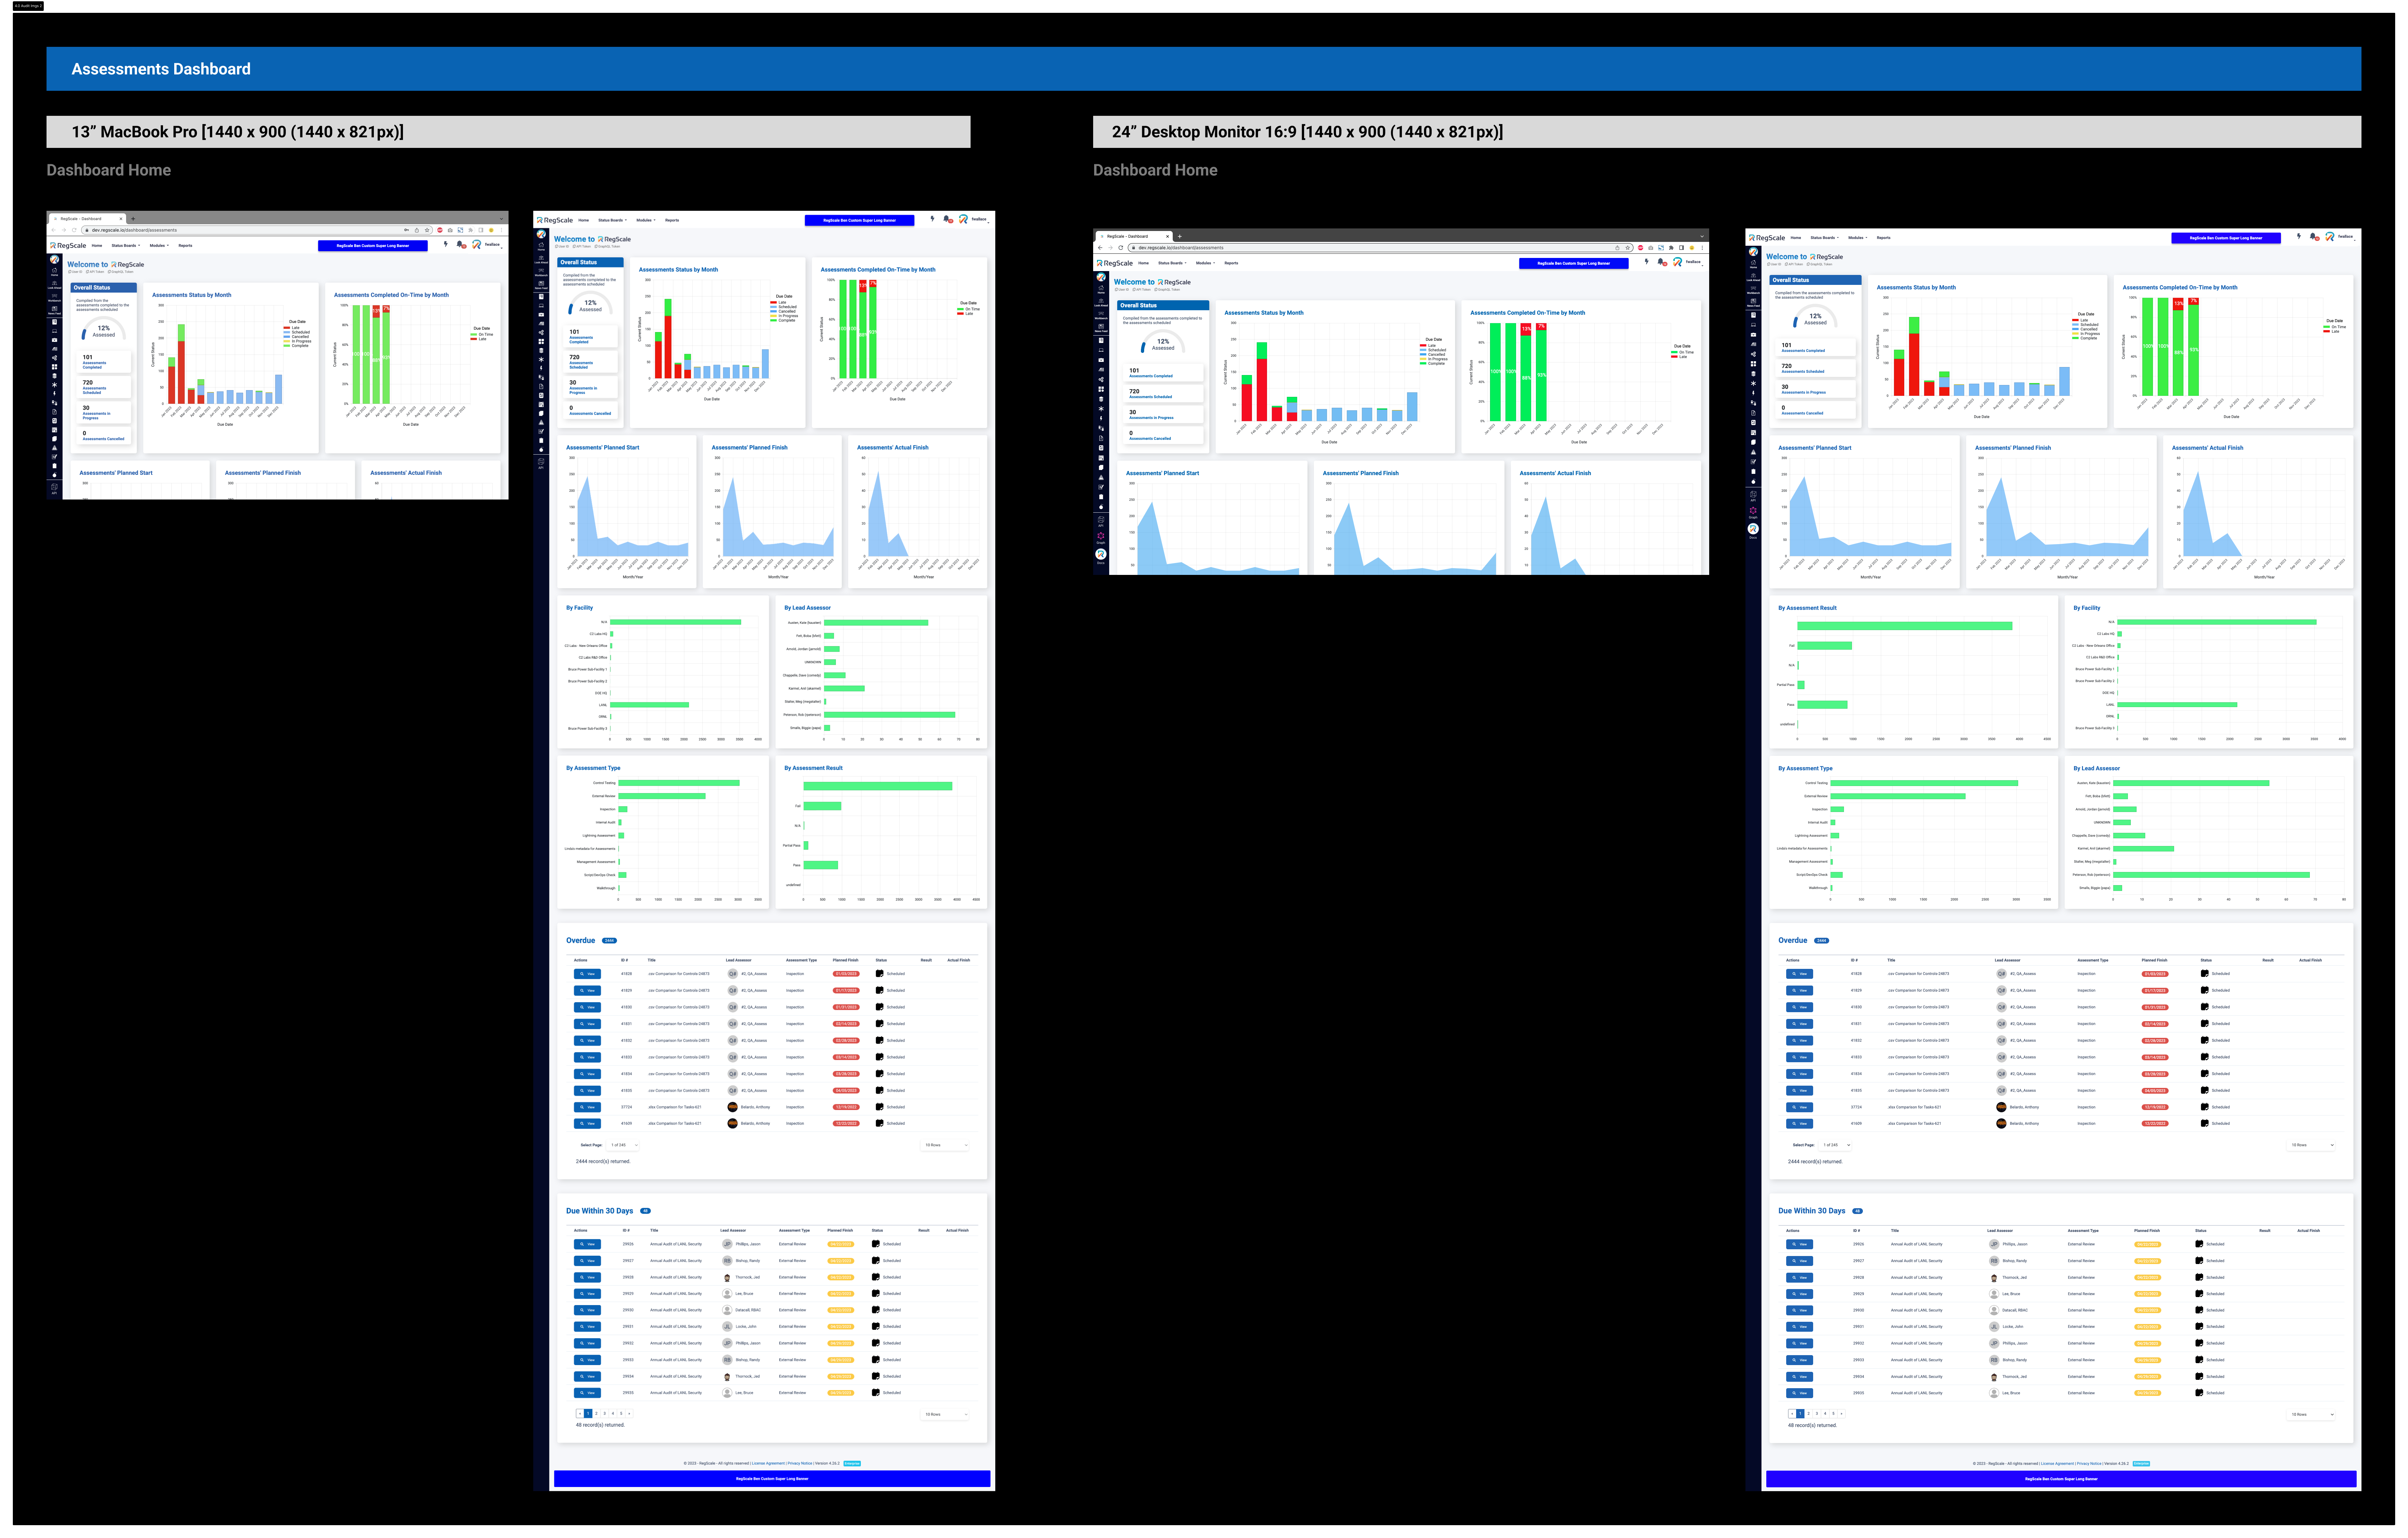The height and width of the screenshot is (1538, 2408).
Task: Click Home nav item in 24-inch browser mockup
Action: [1144, 263]
